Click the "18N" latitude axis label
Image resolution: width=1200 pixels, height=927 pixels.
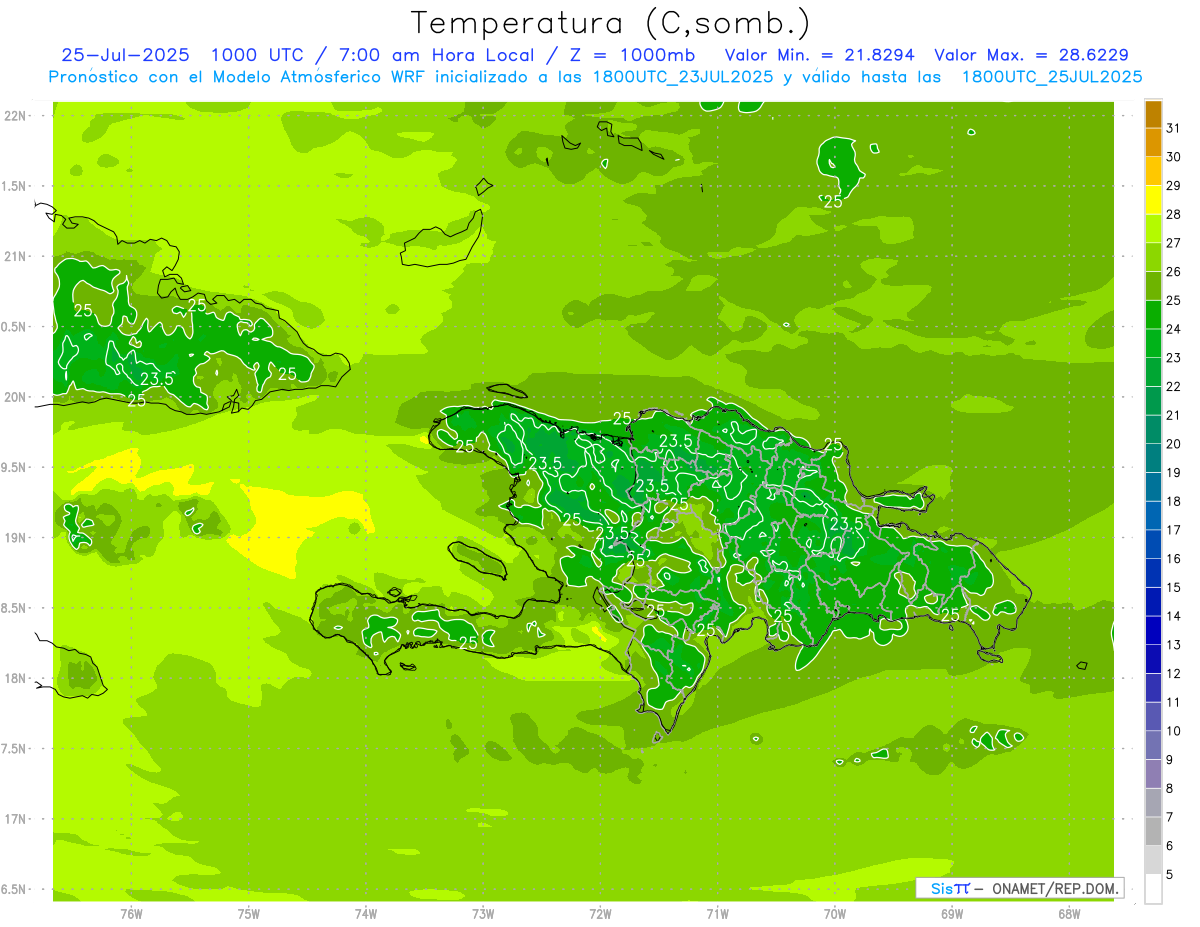click(x=14, y=678)
